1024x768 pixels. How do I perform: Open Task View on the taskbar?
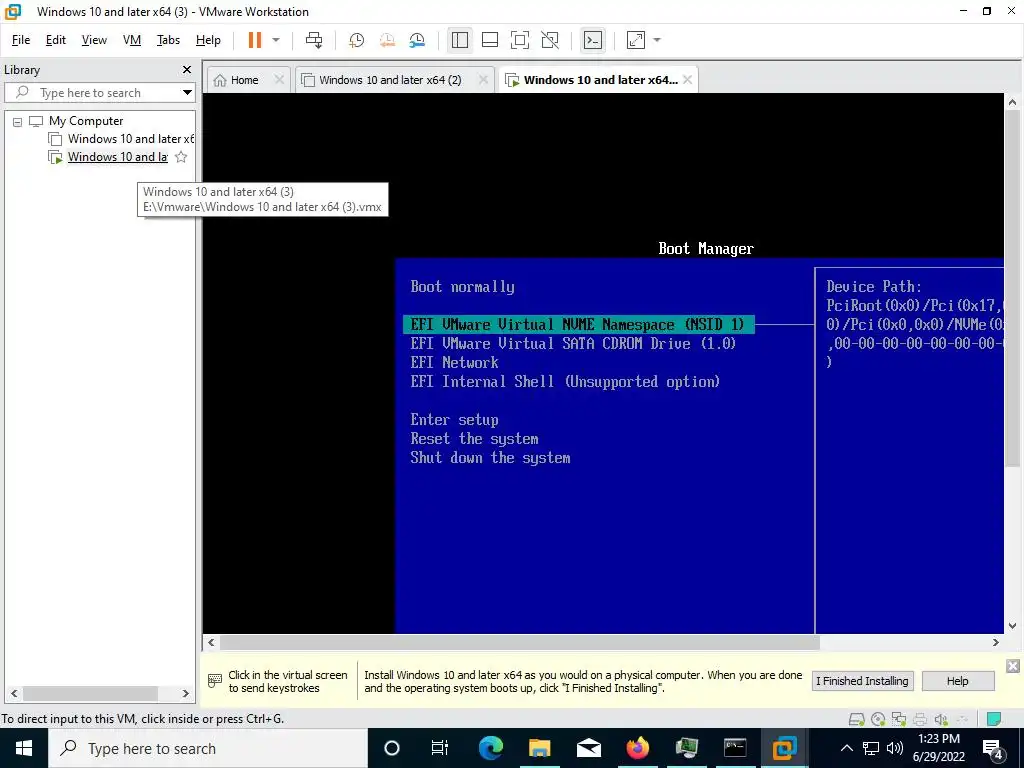pyautogui.click(x=440, y=748)
